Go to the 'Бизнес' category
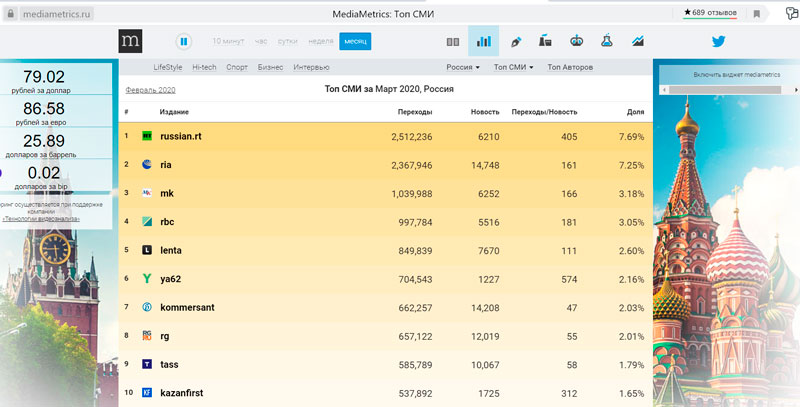 tap(270, 67)
